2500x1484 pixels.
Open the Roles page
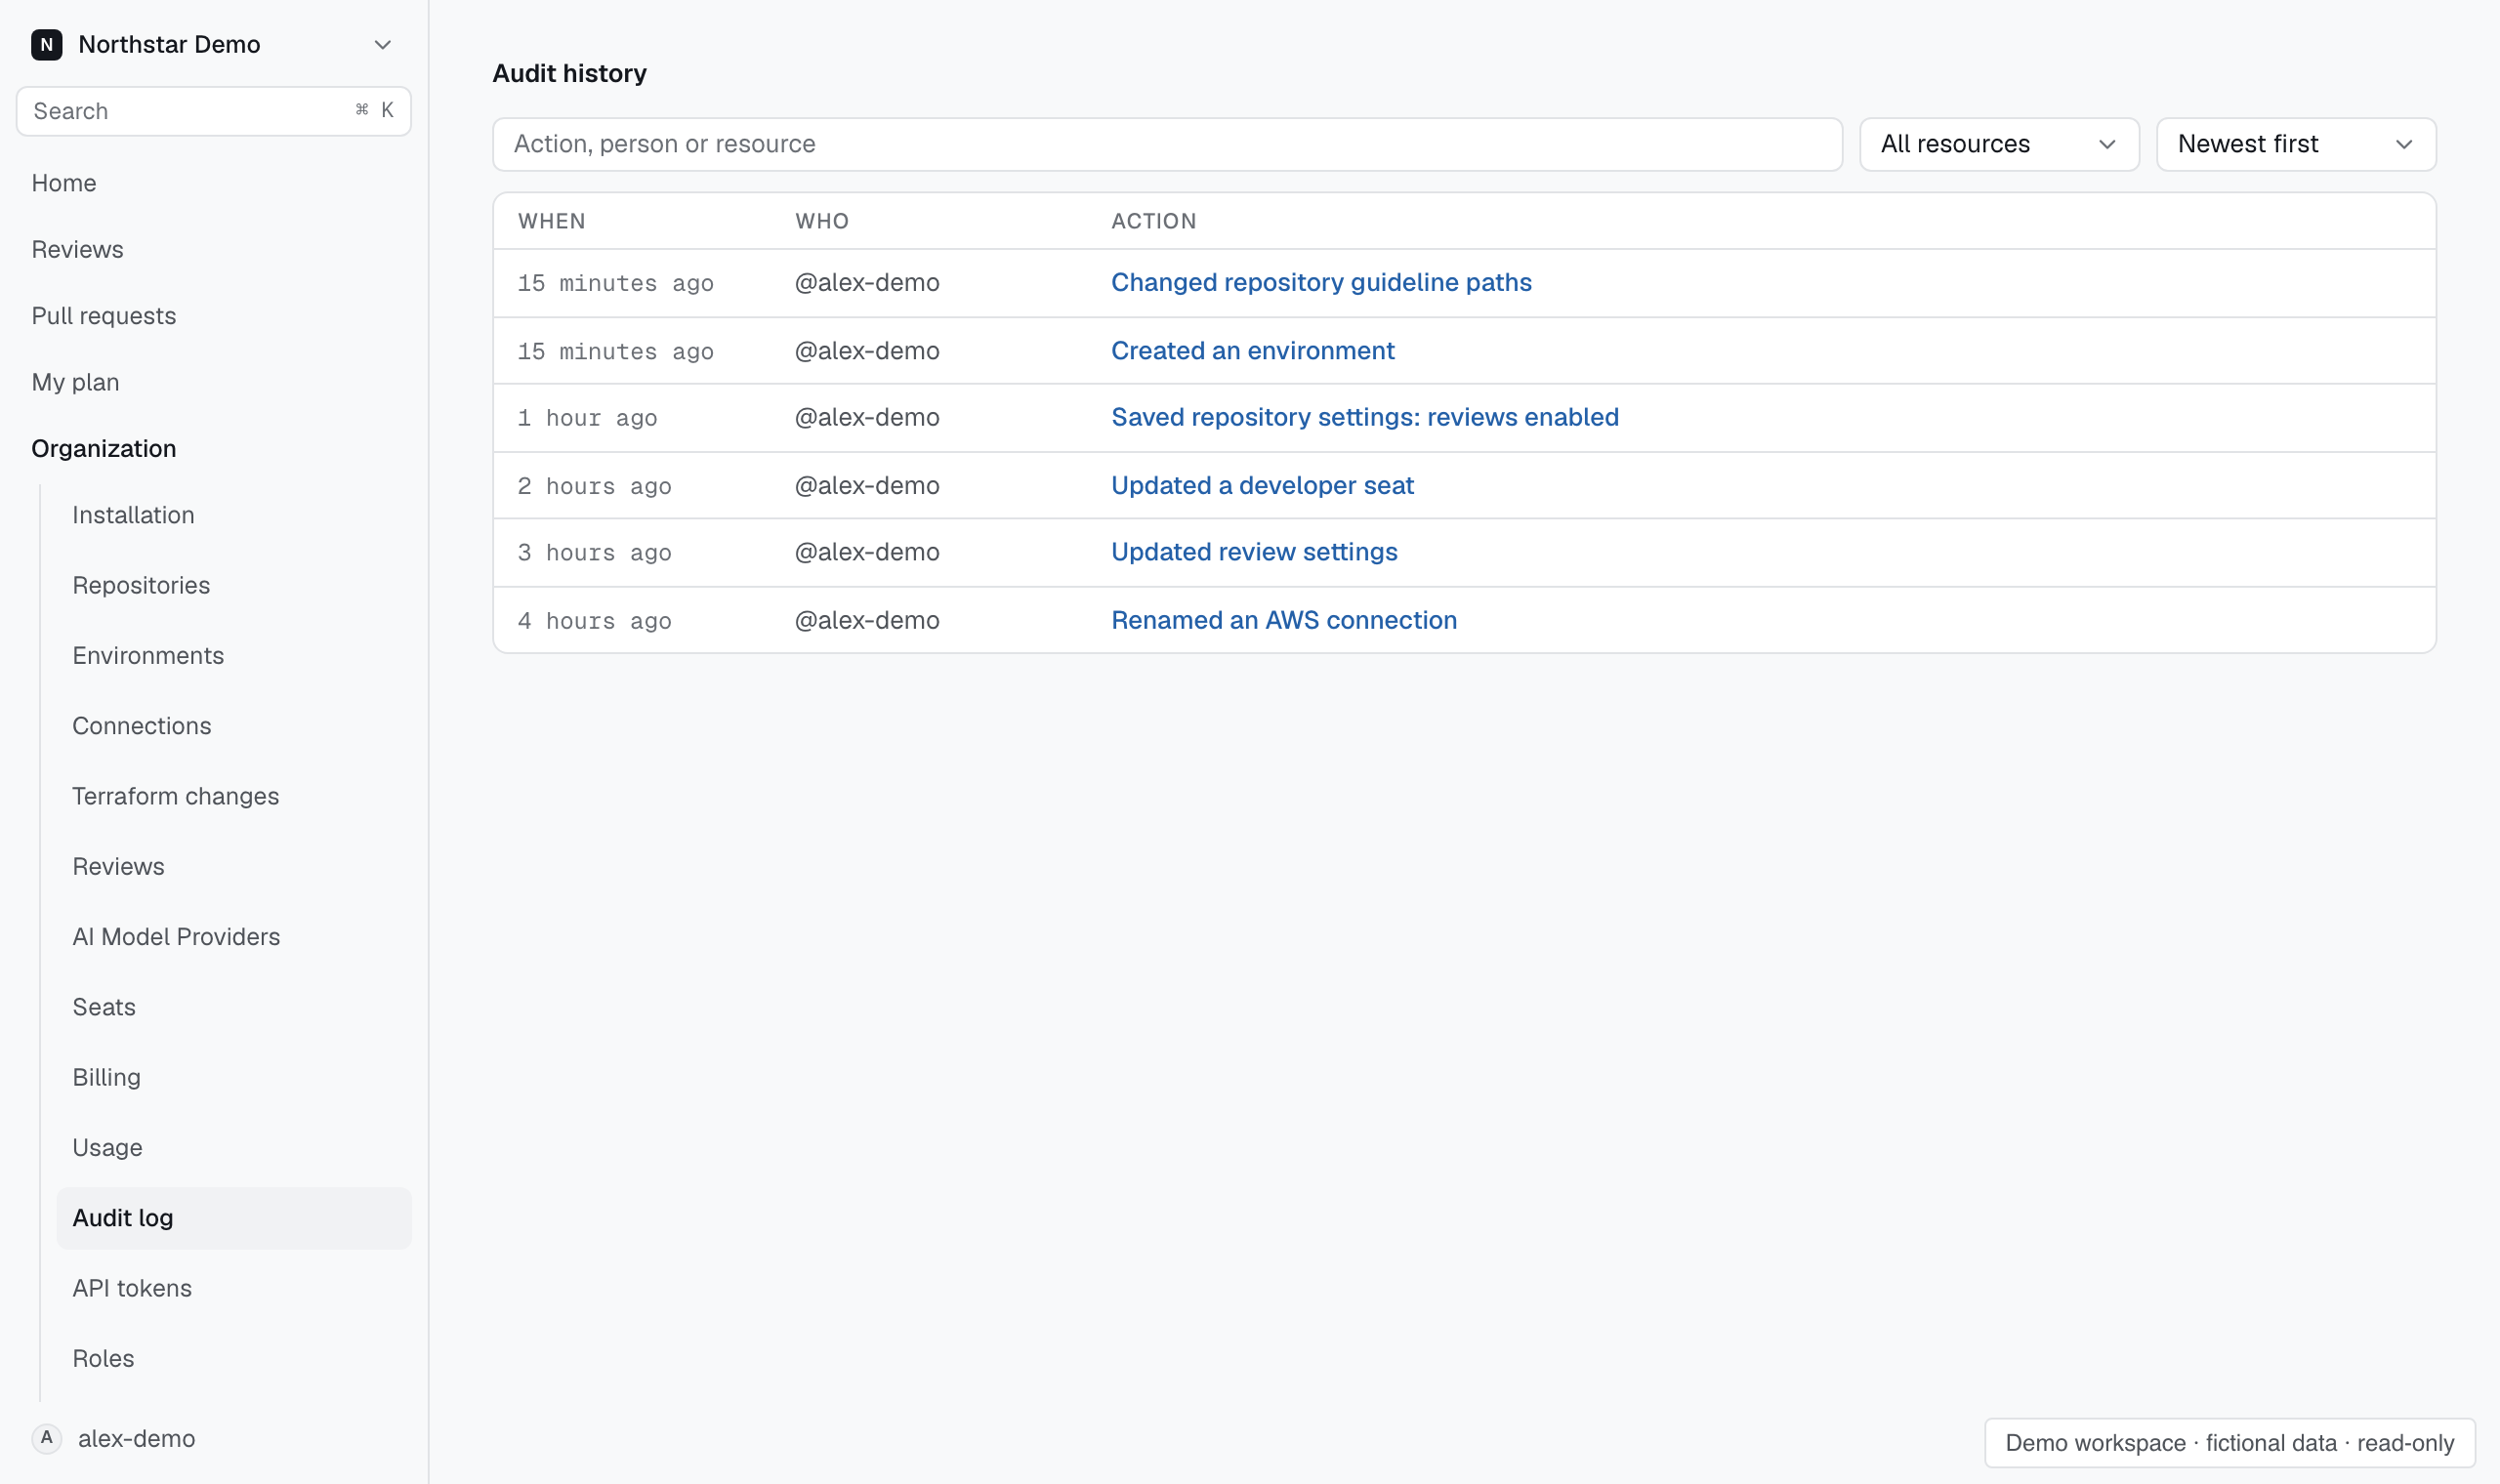pyautogui.click(x=103, y=1358)
